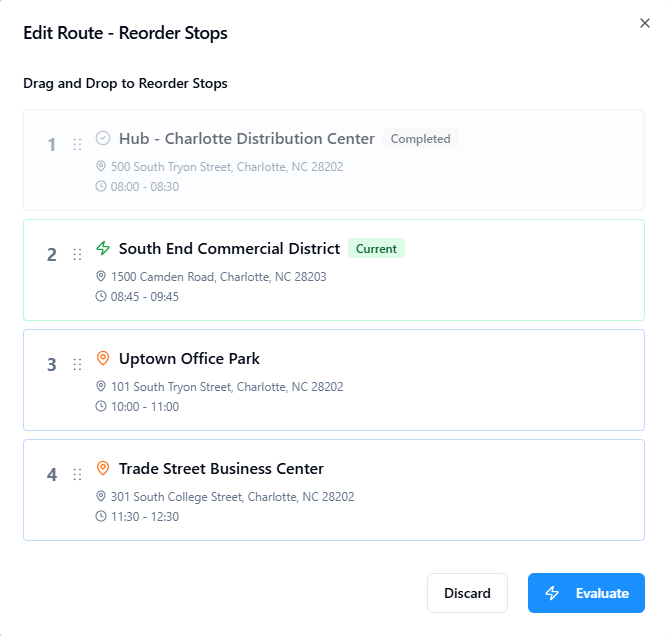Viewport: 667px width, 636px height.
Task: Click drag handle for South End stop
Action: pos(77,255)
